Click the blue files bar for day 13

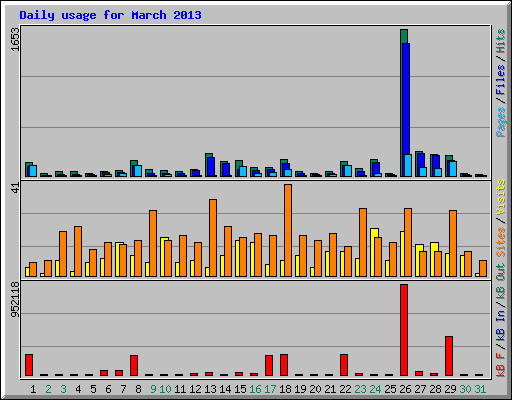pos(211,167)
